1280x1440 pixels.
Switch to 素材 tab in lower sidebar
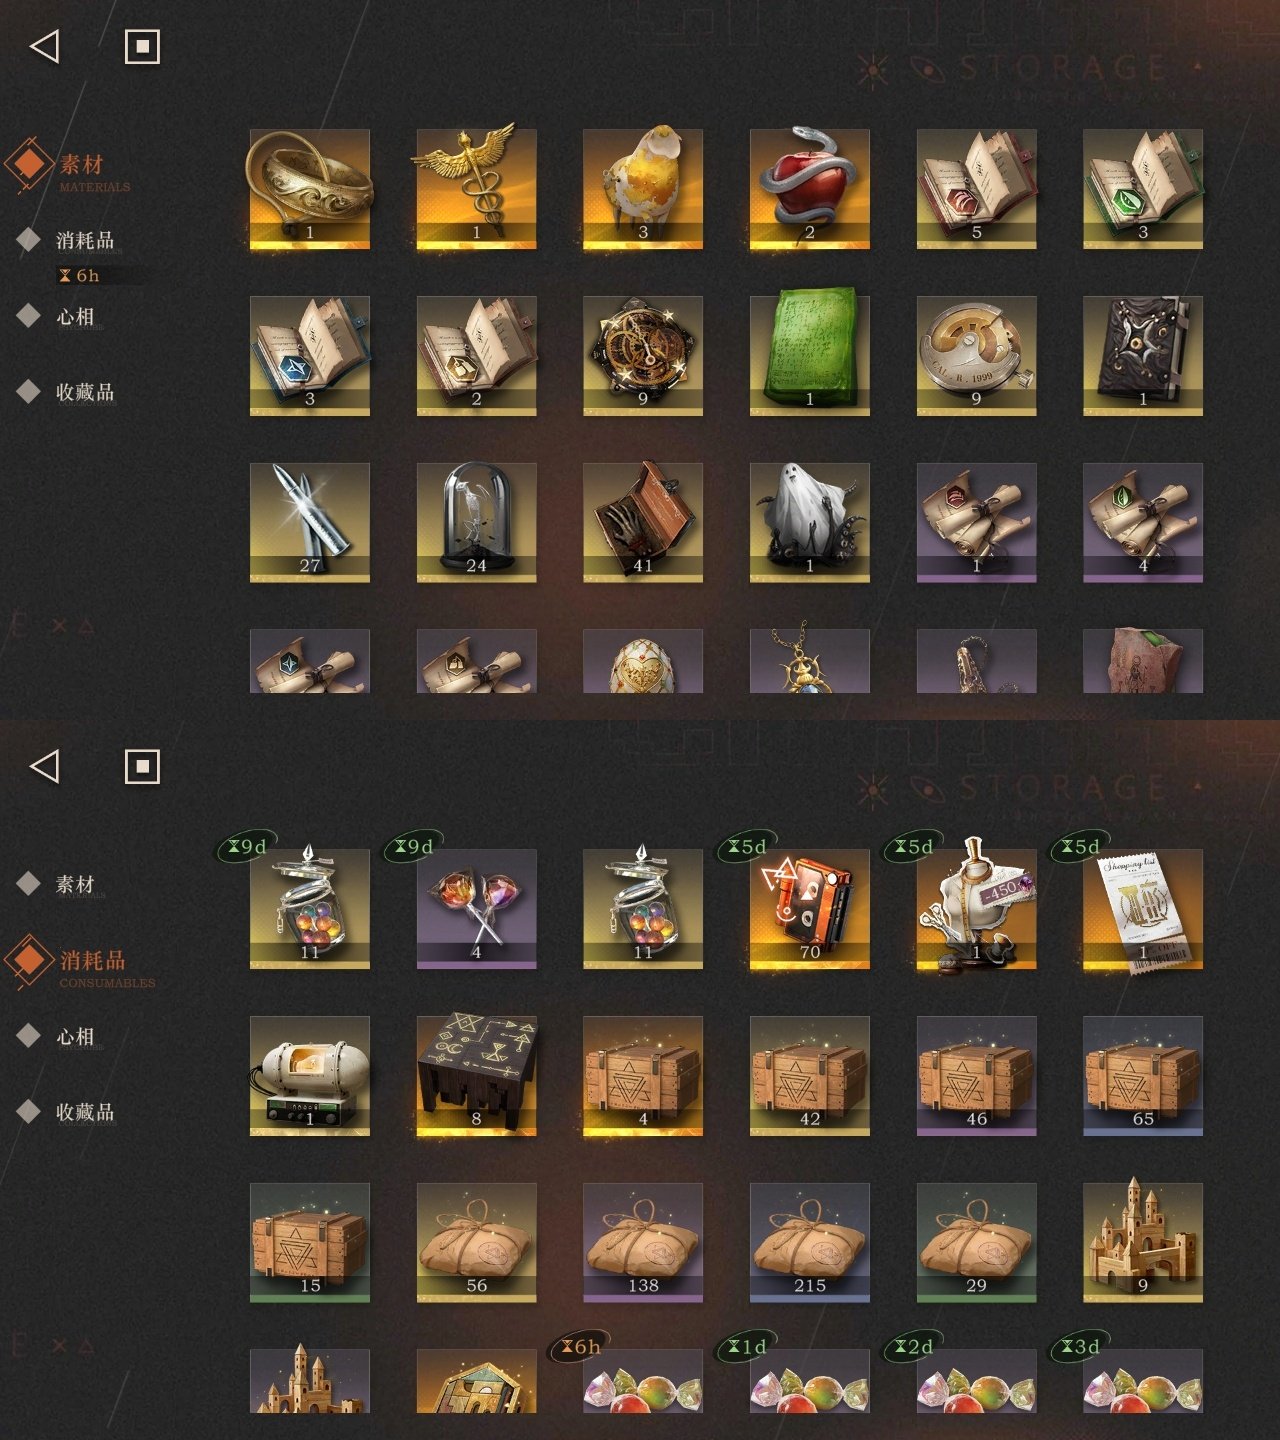(75, 884)
